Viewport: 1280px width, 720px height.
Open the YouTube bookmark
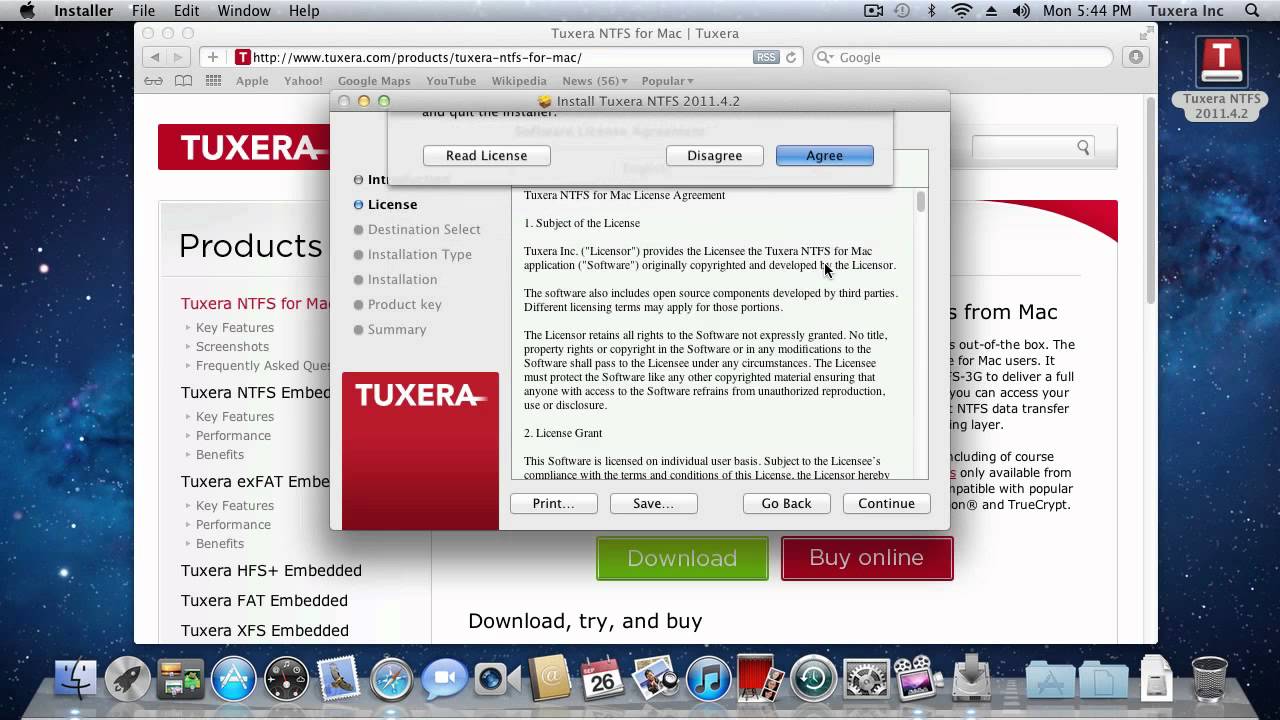coord(451,81)
